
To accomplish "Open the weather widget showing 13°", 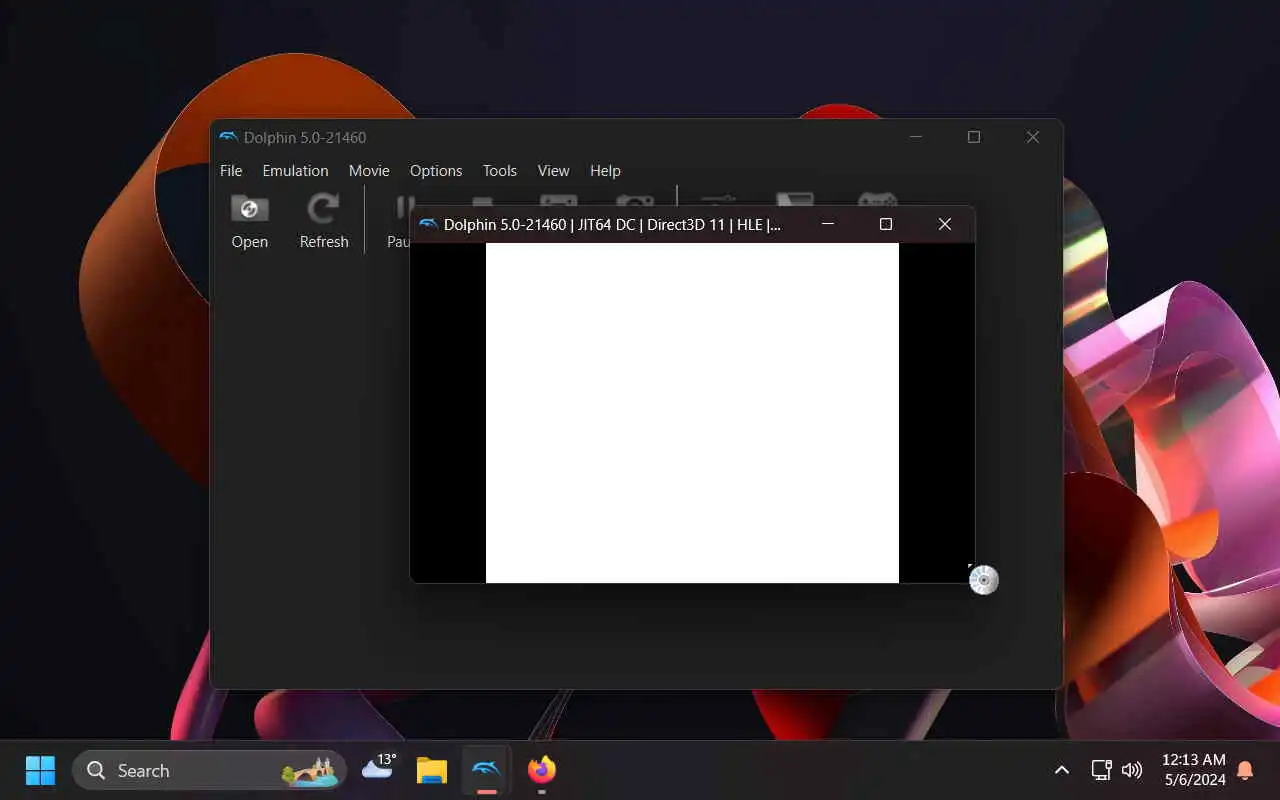I will tap(379, 768).
